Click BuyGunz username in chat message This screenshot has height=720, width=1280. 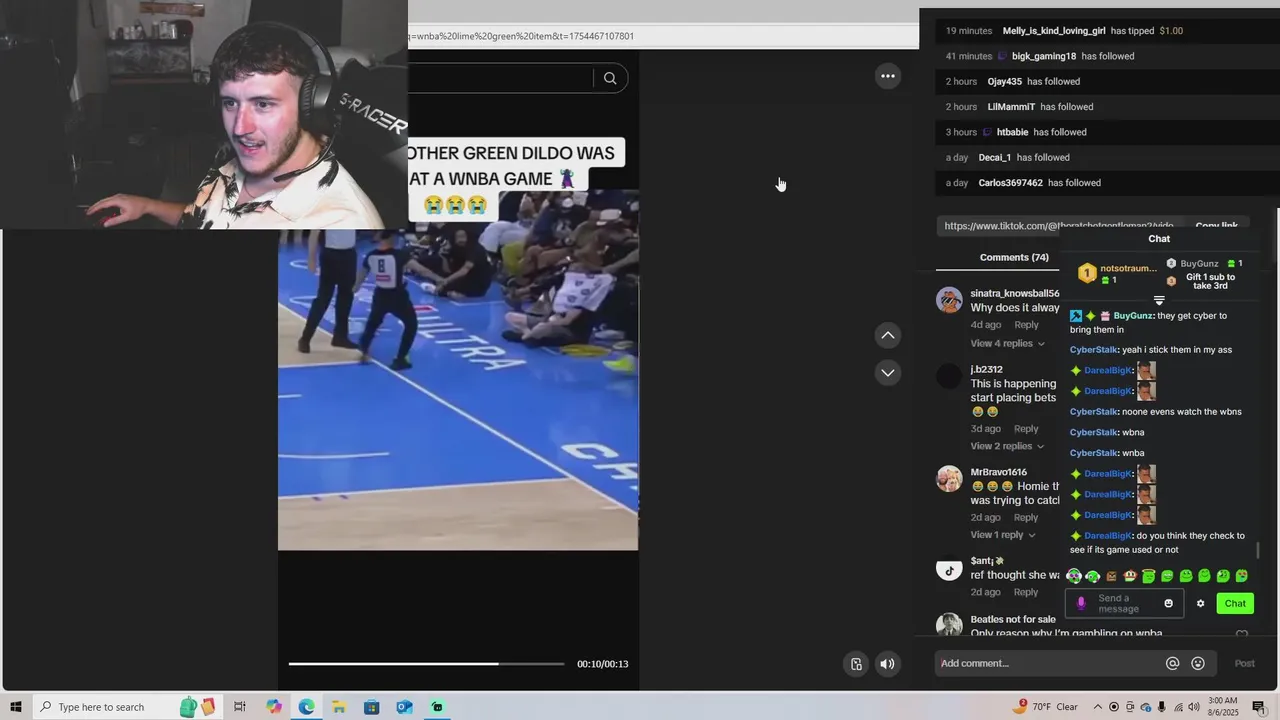tap(1133, 316)
